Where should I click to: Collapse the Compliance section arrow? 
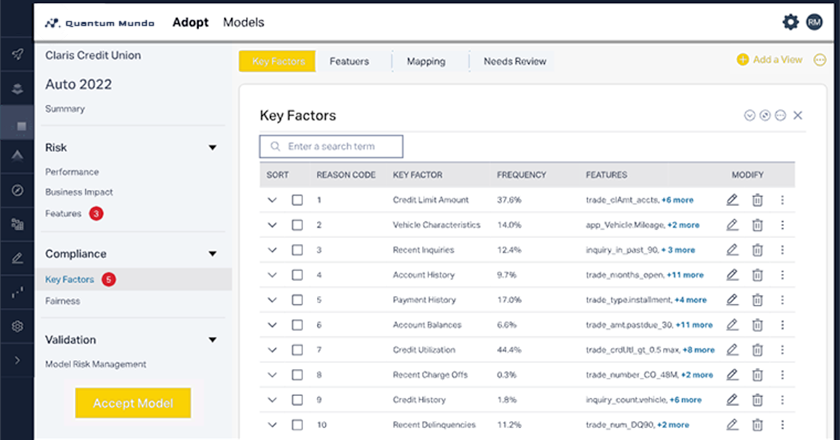click(x=212, y=254)
